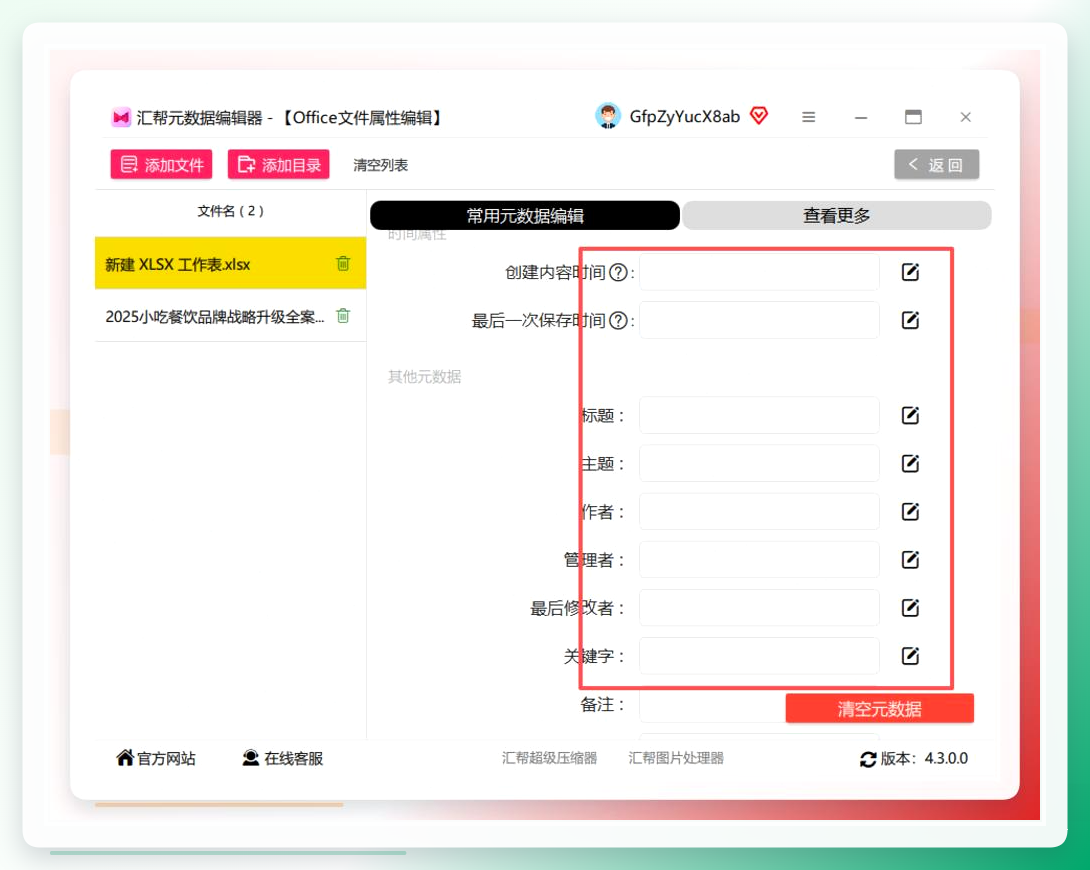Click edit icon beside 标题 field
The image size is (1090, 870).
(910, 415)
